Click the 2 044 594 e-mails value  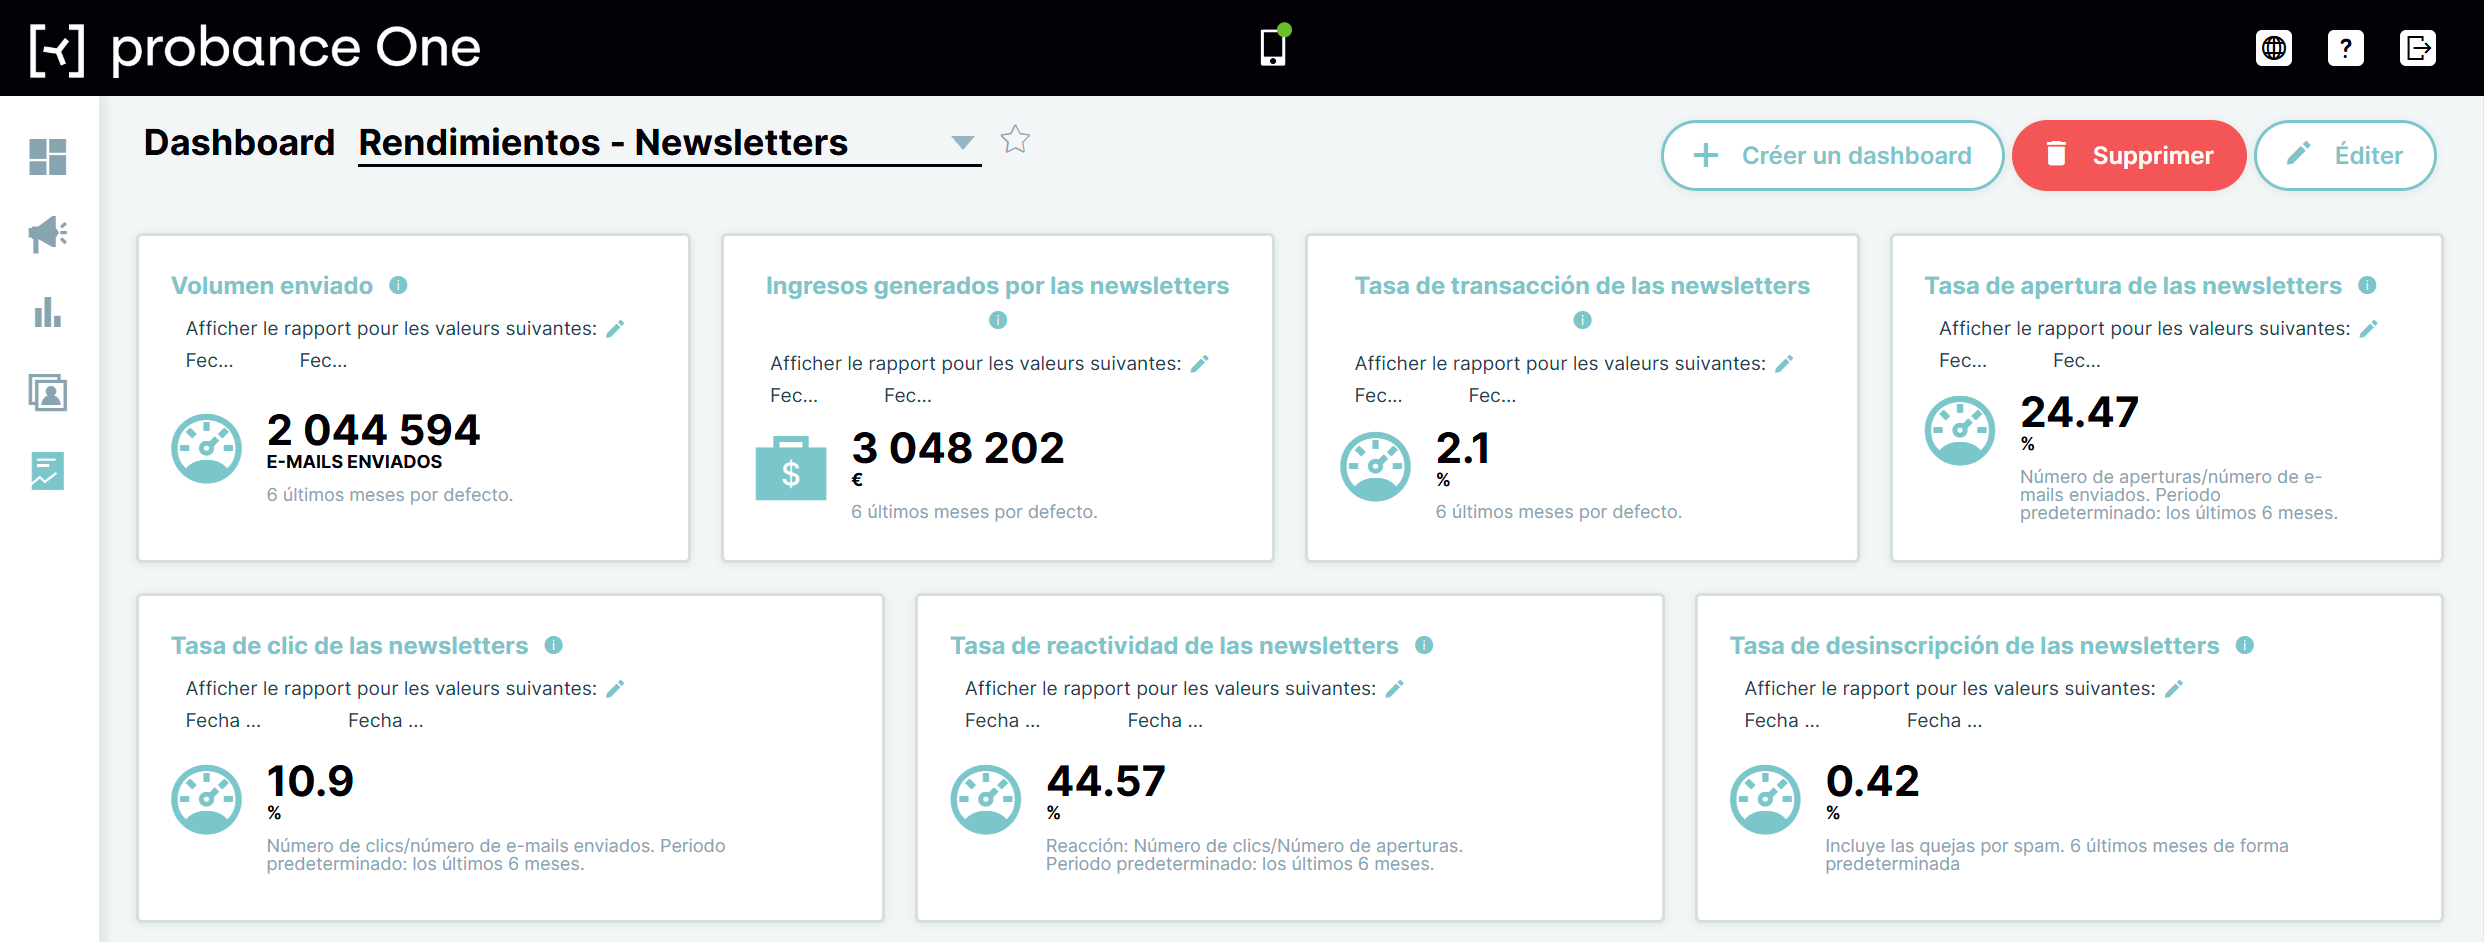[374, 430]
